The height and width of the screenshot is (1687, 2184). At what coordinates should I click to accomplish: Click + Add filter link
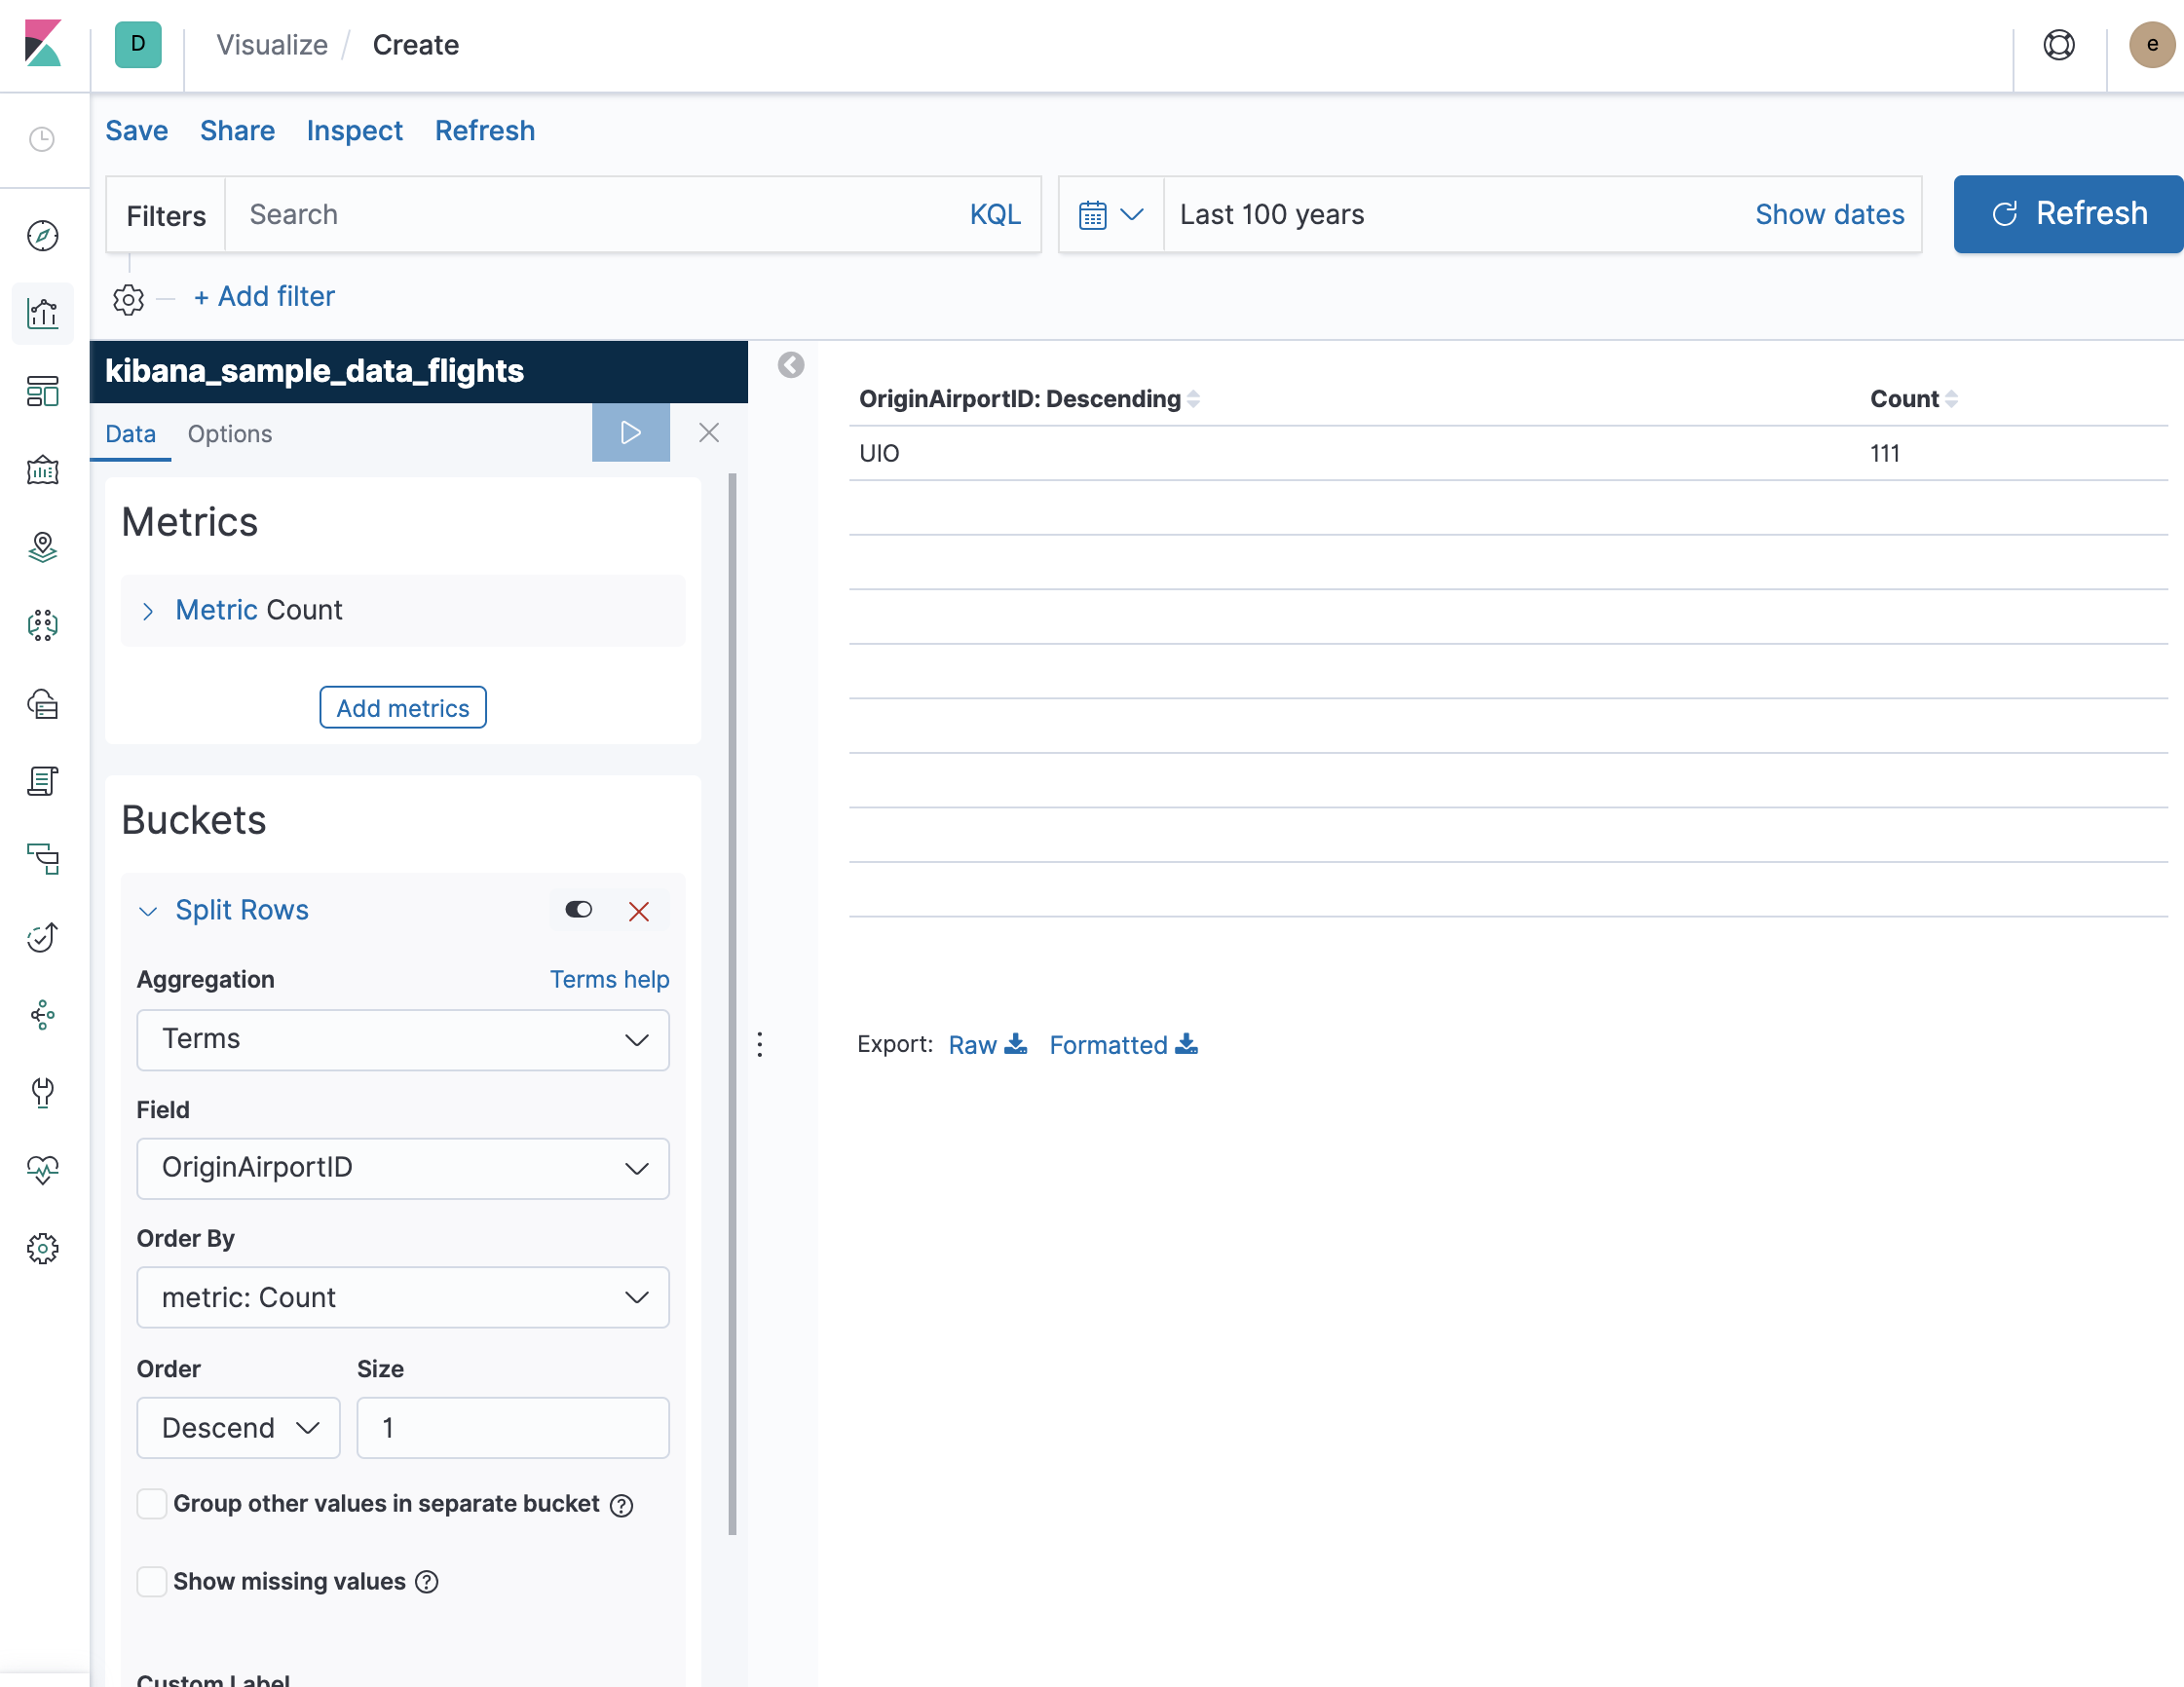264,296
